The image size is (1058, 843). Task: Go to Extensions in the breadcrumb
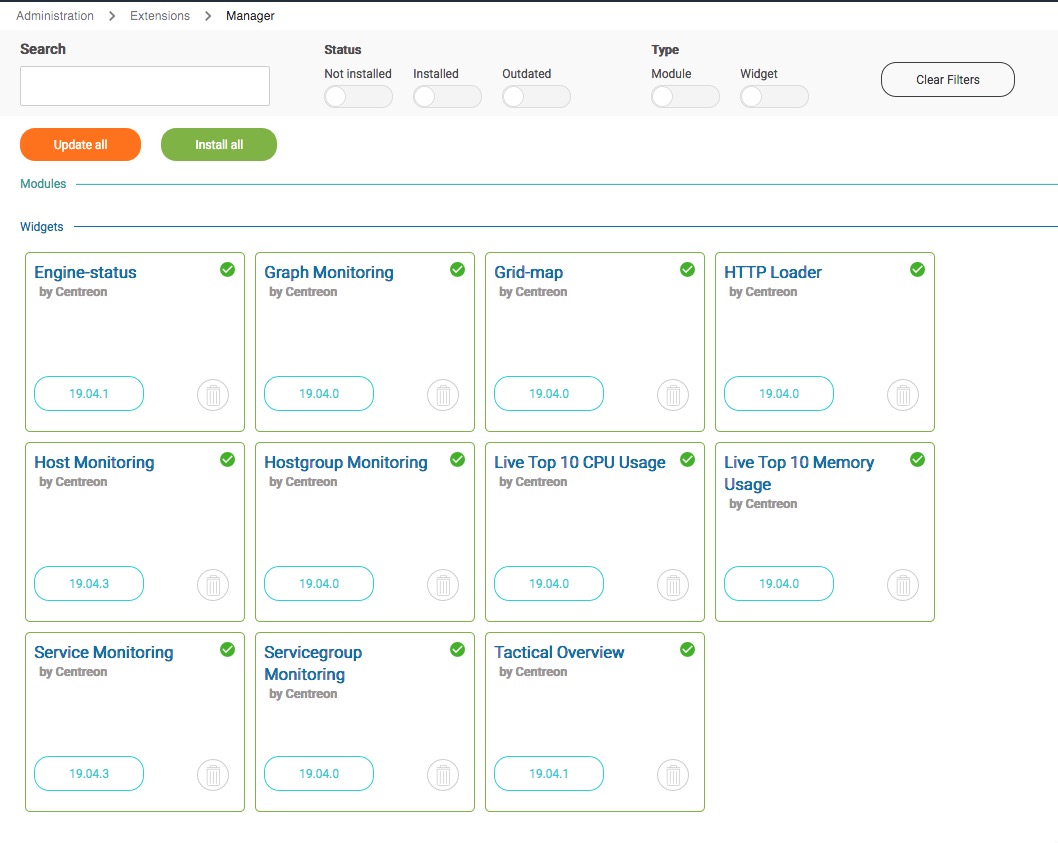click(x=160, y=16)
